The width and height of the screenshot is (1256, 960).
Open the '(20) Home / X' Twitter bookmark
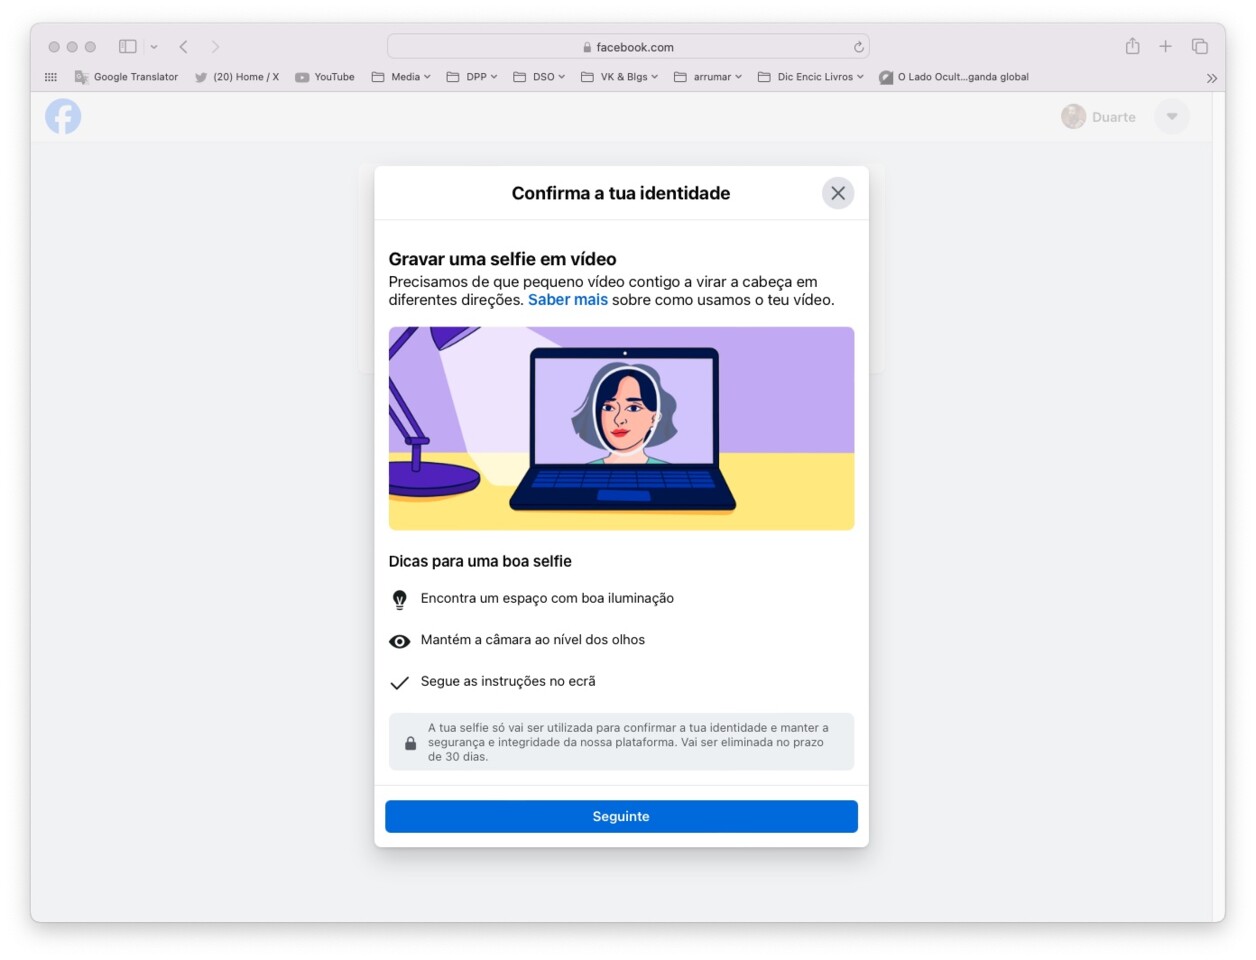237,76
